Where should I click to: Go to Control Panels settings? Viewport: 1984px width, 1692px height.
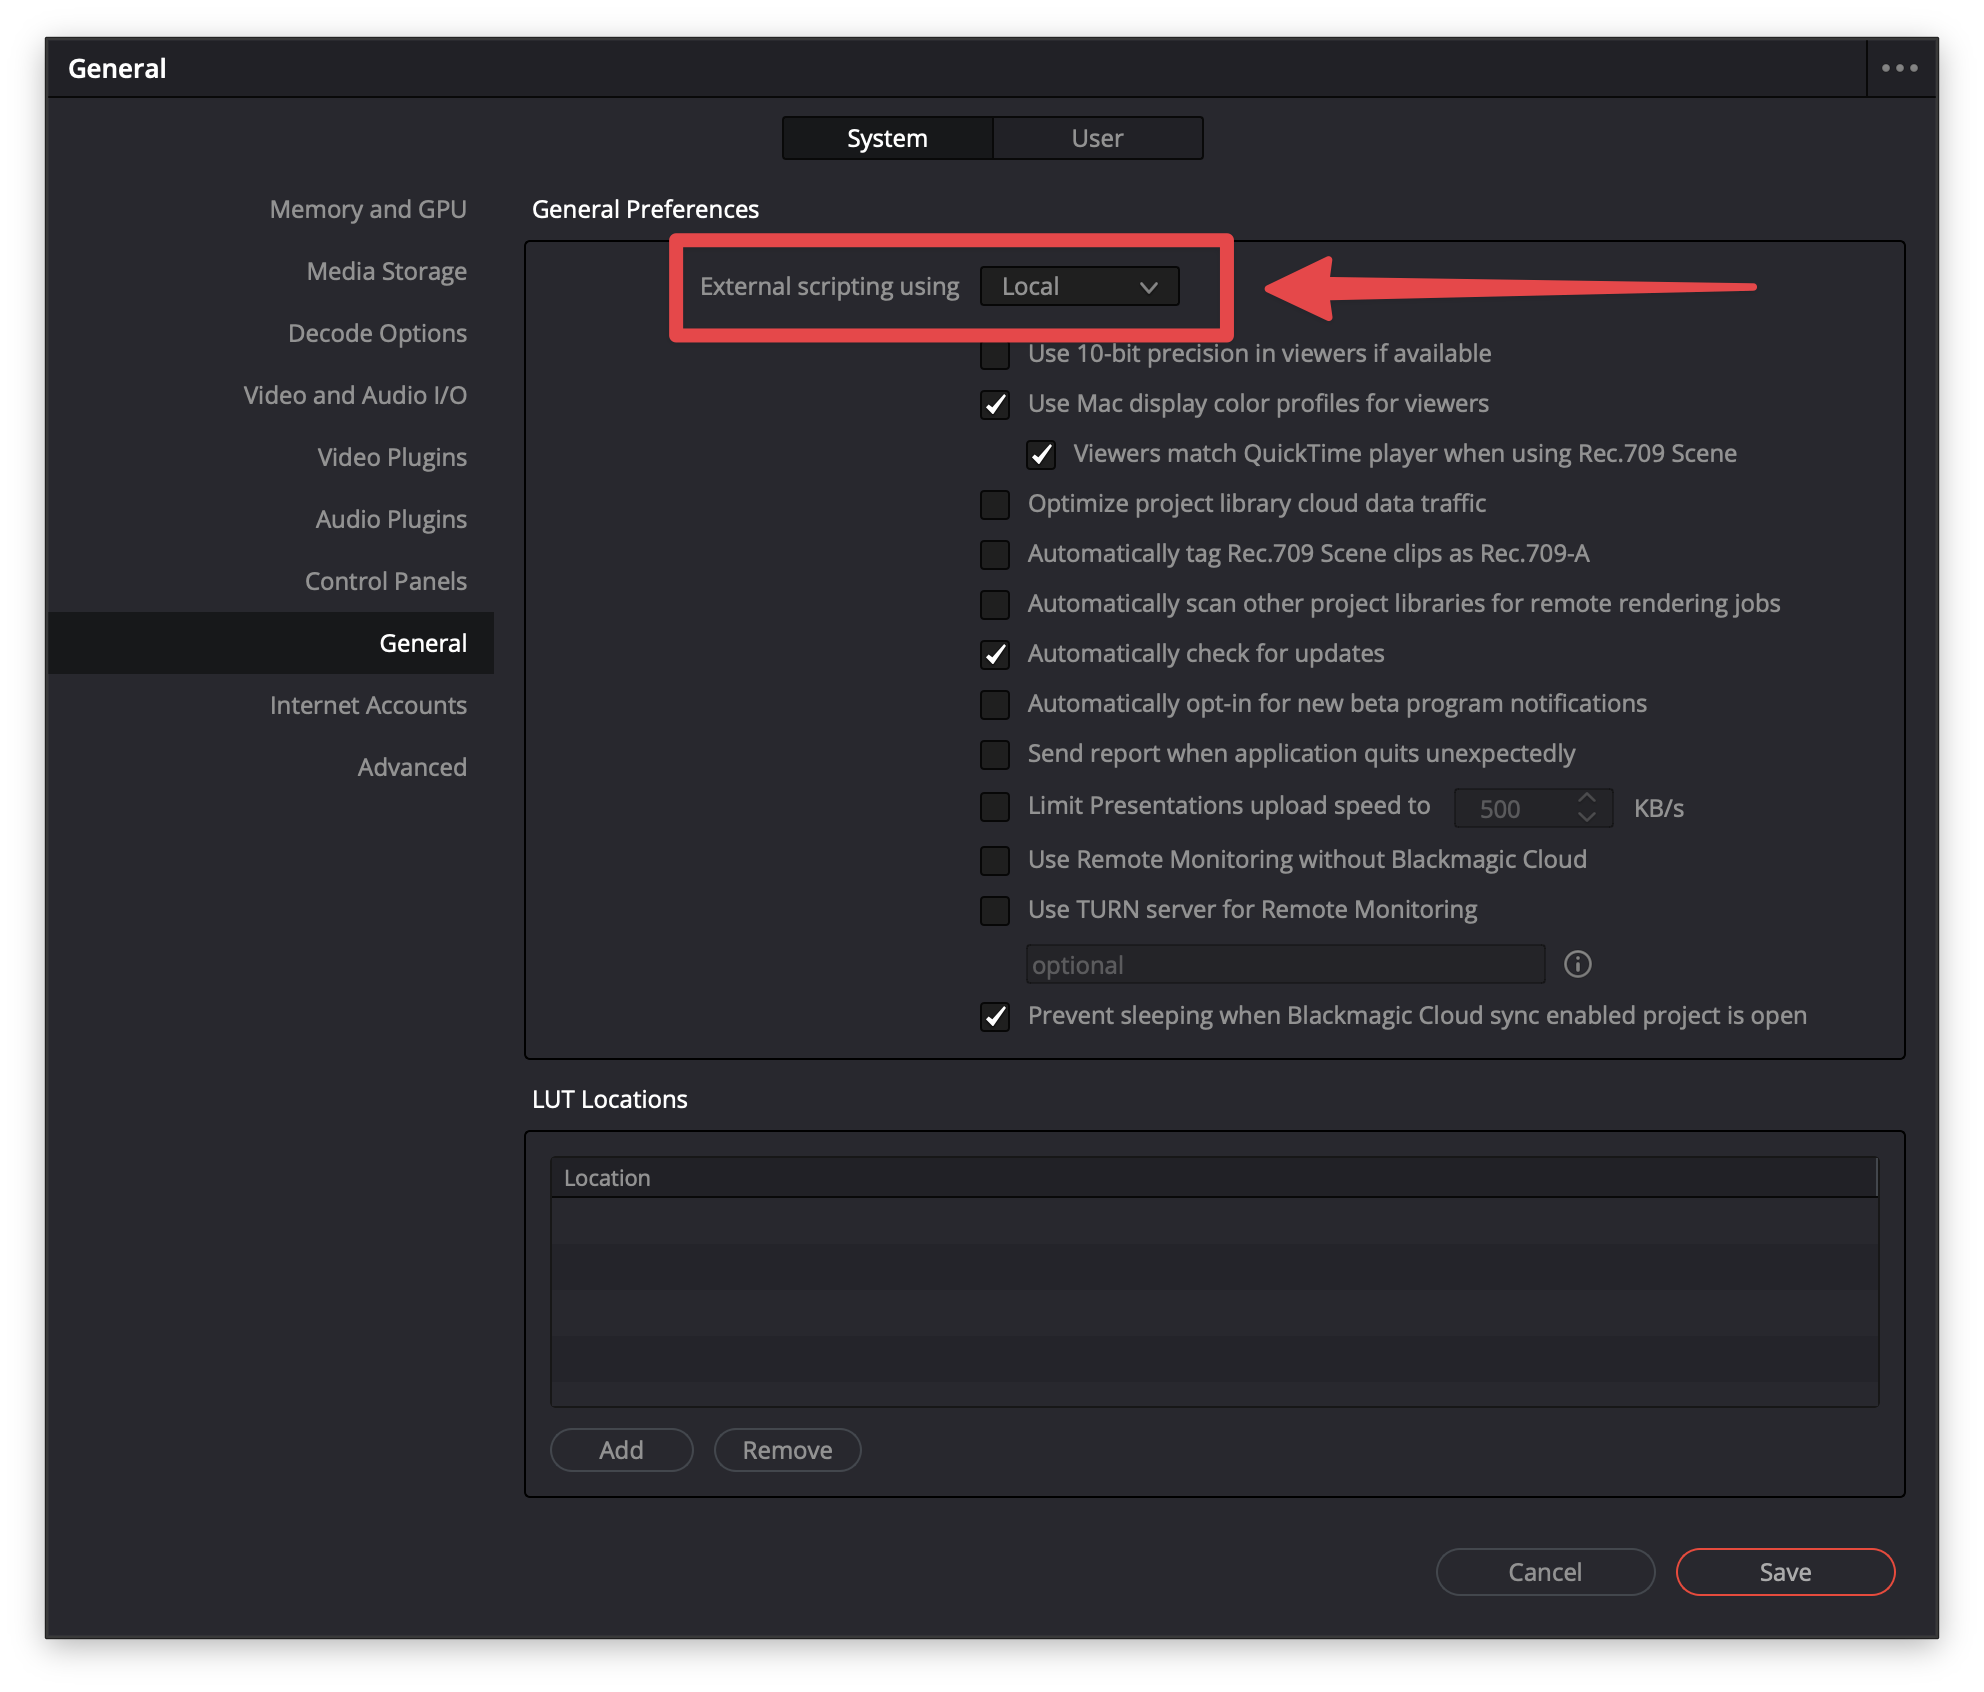pyautogui.click(x=386, y=581)
